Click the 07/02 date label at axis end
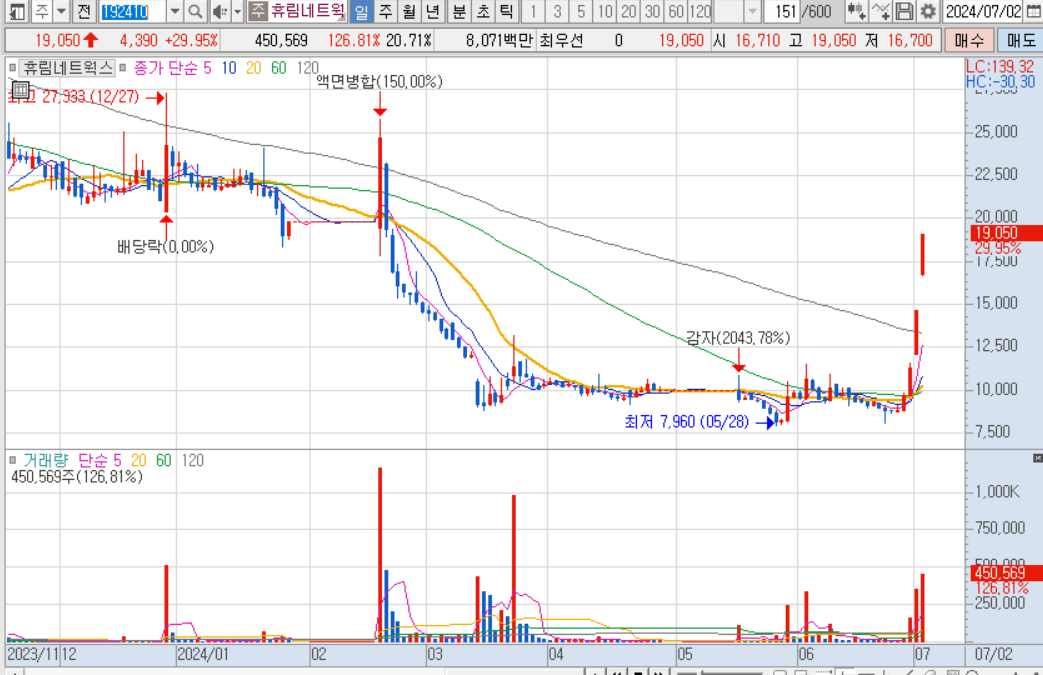The width and height of the screenshot is (1043, 675). coord(994,654)
